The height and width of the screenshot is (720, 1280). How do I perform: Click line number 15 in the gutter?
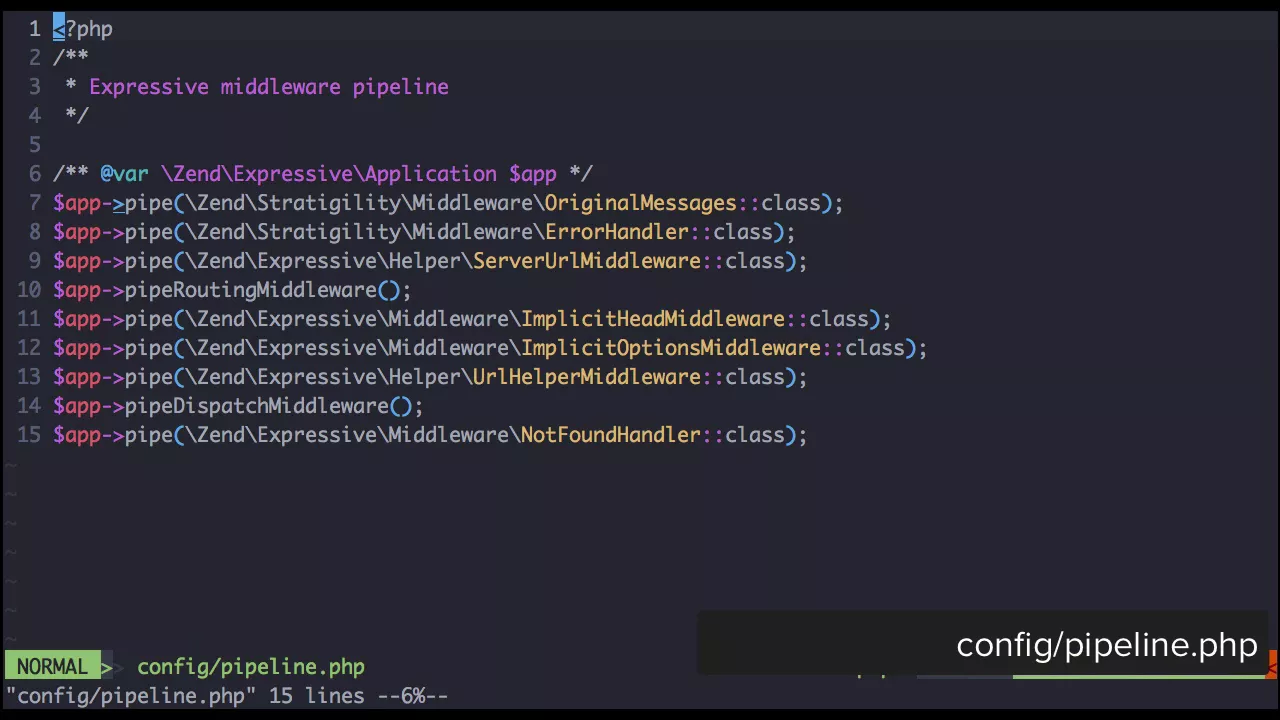coord(29,435)
